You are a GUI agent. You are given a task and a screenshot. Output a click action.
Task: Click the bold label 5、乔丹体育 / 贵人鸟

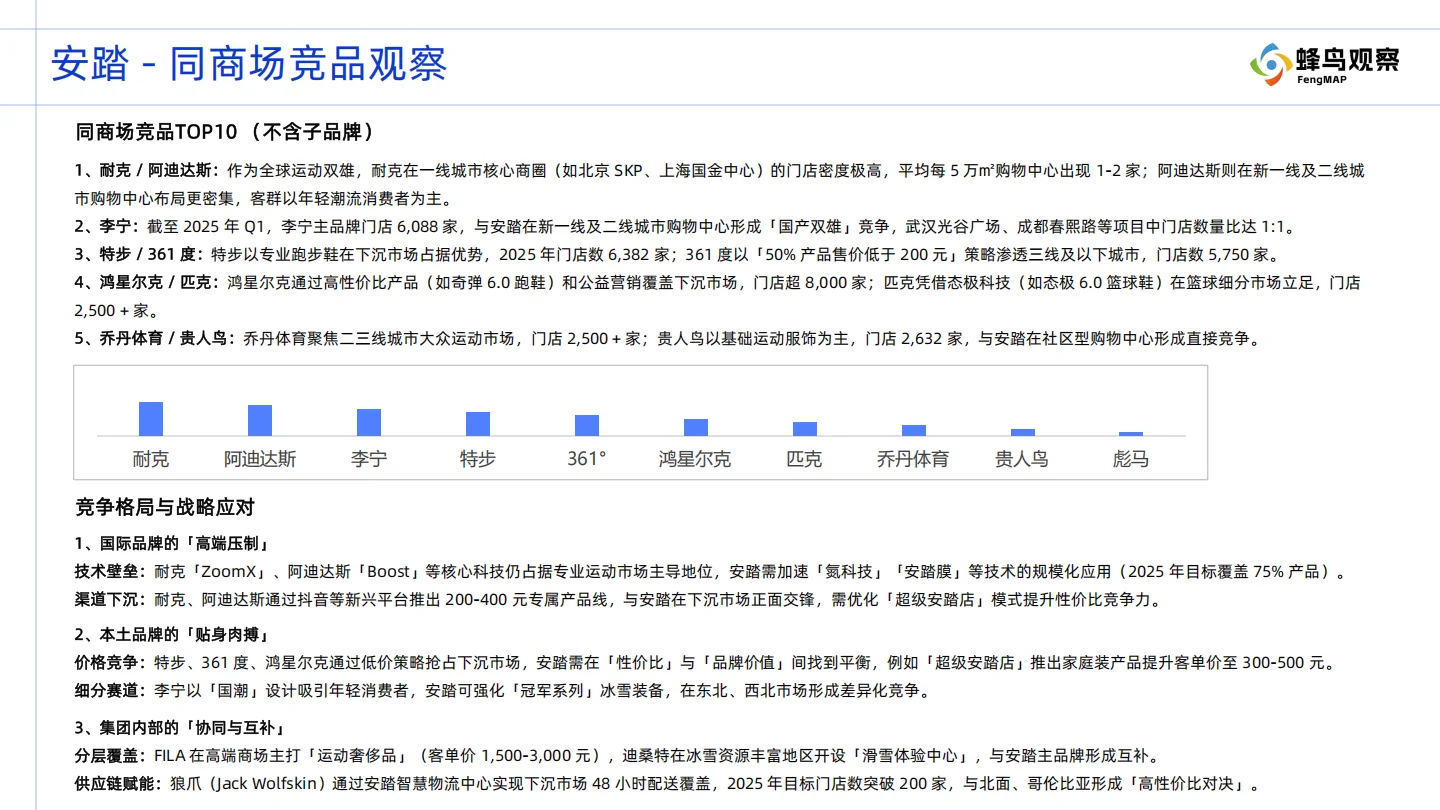(x=153, y=339)
